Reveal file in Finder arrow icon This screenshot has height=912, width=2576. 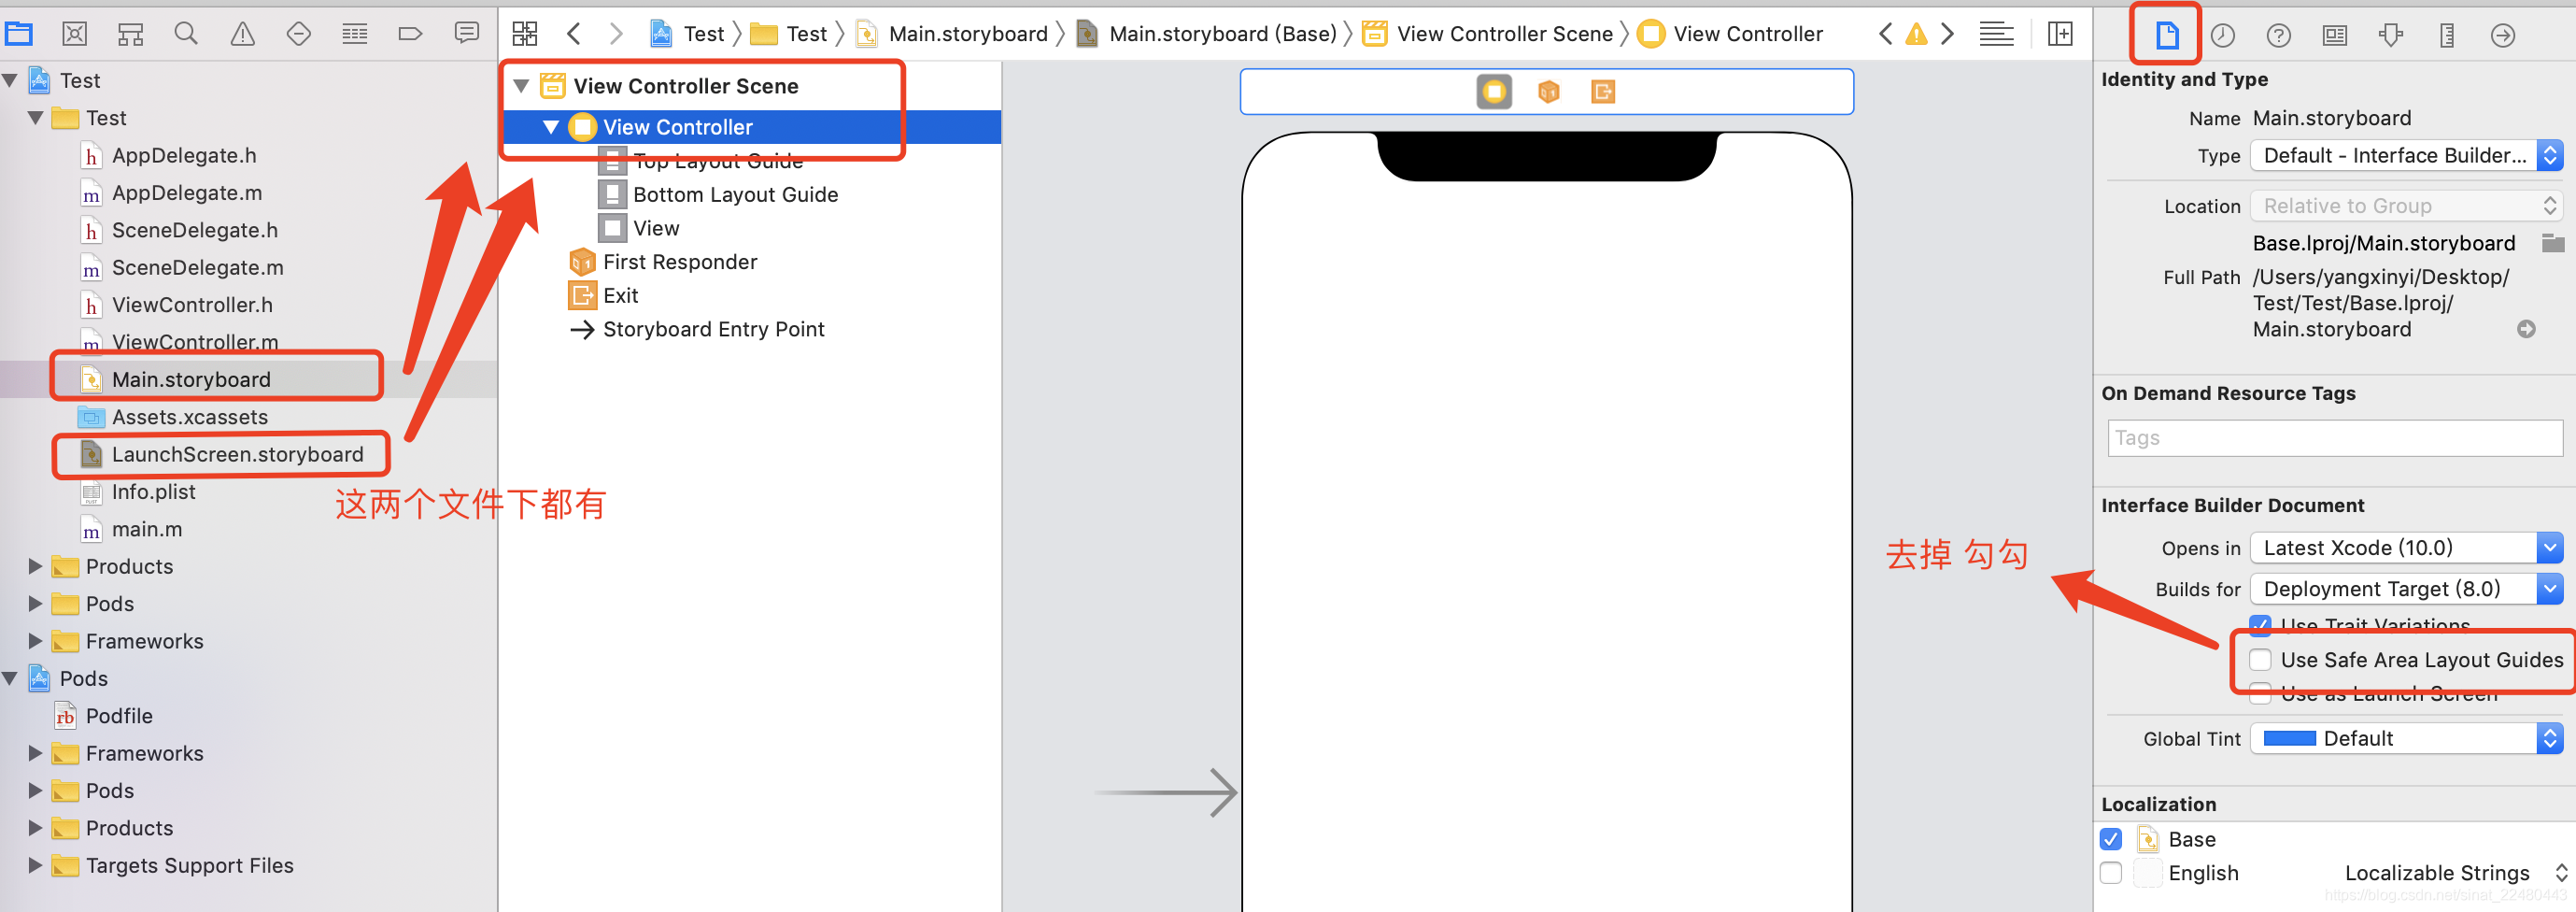tap(2525, 329)
